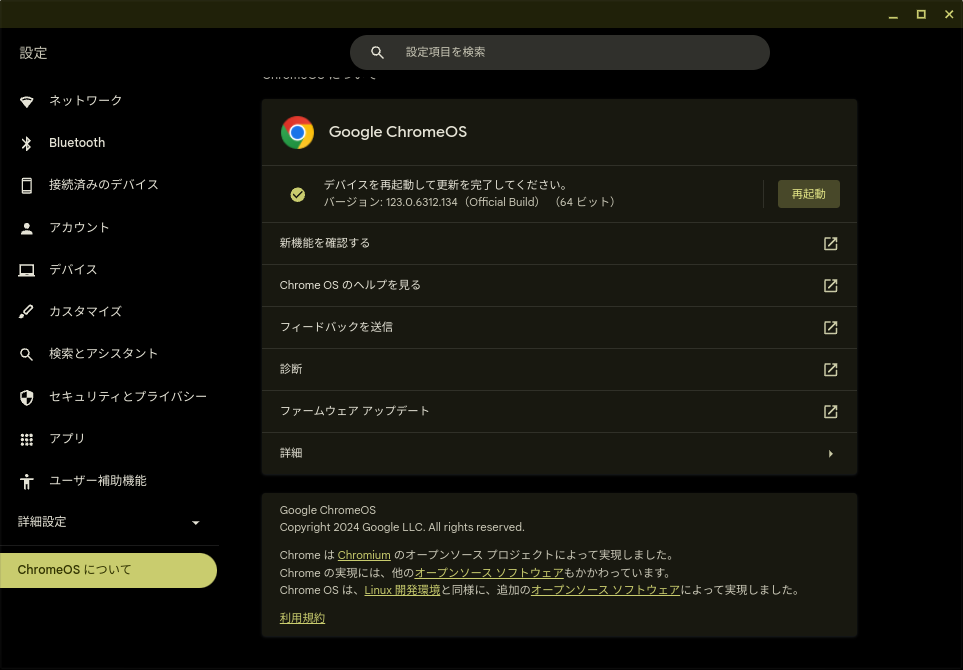Click the Bluetooth icon in the sidebar
Screen dimensions: 963x670
(26, 143)
